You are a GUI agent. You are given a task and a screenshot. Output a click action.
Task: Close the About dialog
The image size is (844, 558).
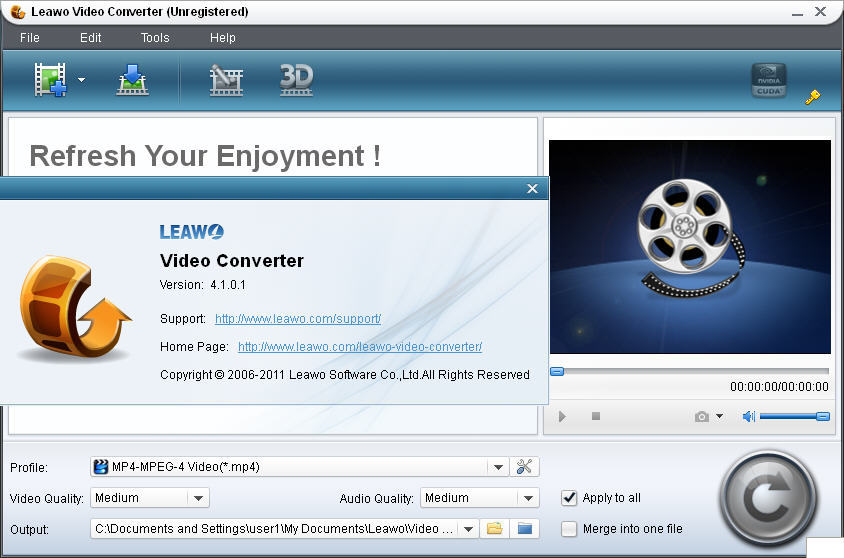(x=532, y=188)
